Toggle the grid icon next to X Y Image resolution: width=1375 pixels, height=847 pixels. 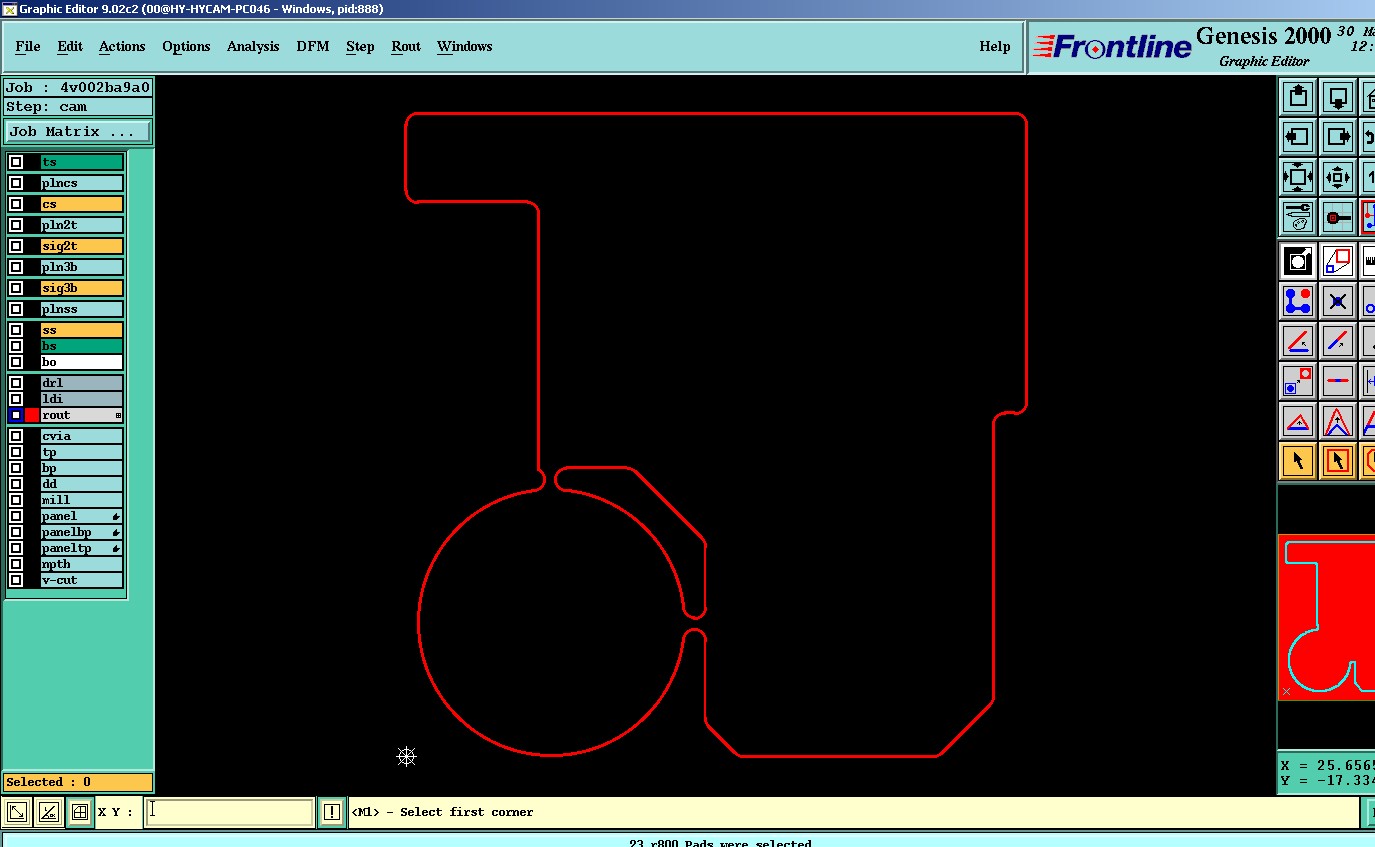point(80,812)
